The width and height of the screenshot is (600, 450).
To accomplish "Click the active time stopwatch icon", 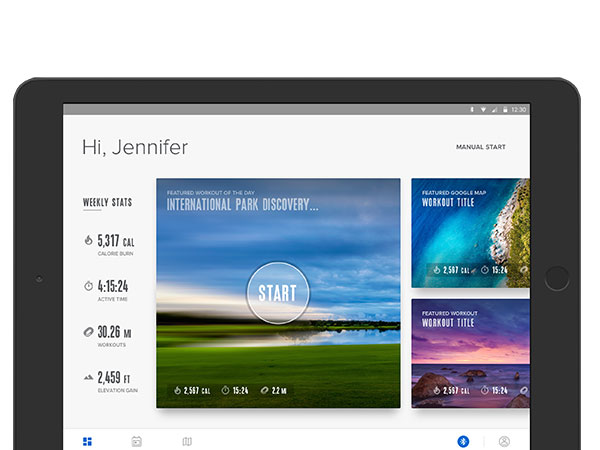I will (x=88, y=286).
